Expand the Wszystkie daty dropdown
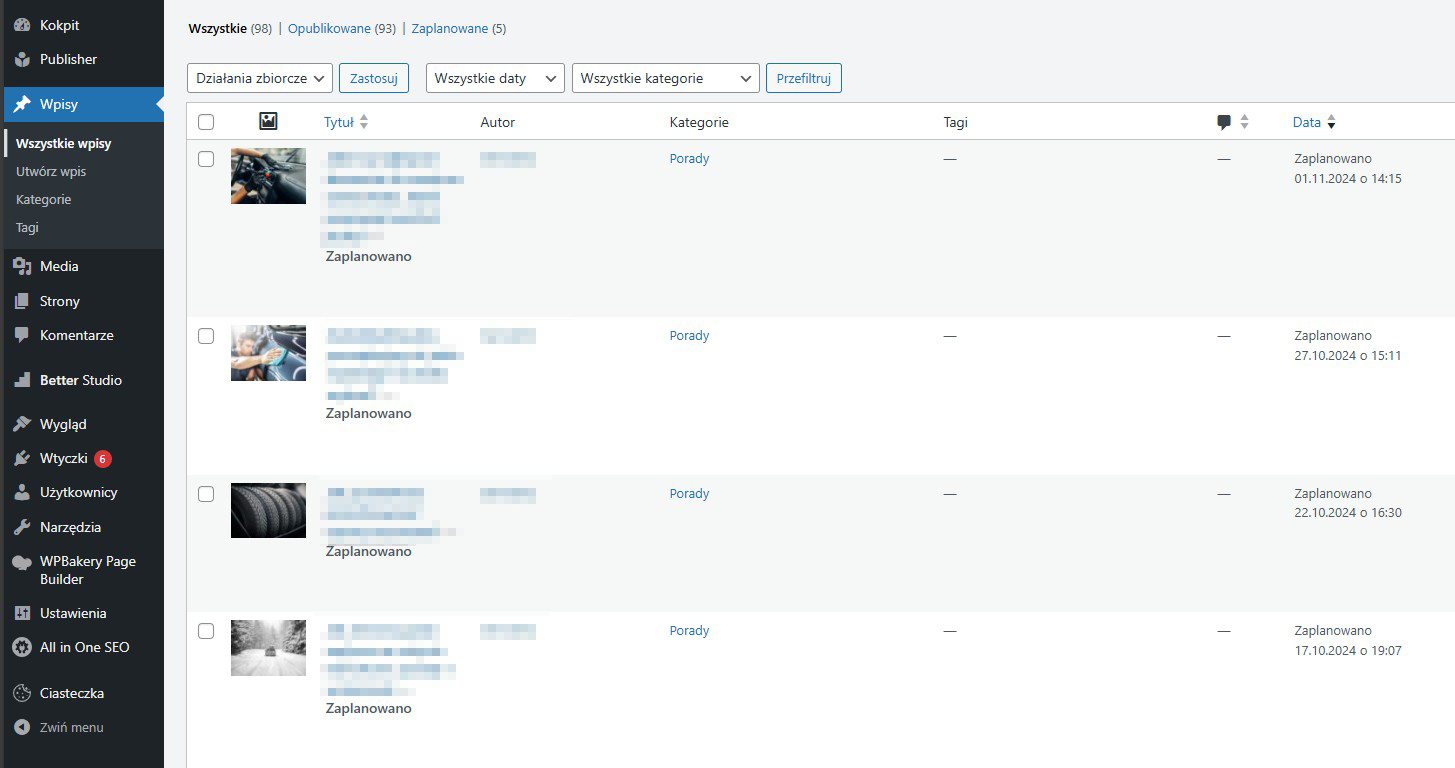Image resolution: width=1455 pixels, height=768 pixels. 495,78
